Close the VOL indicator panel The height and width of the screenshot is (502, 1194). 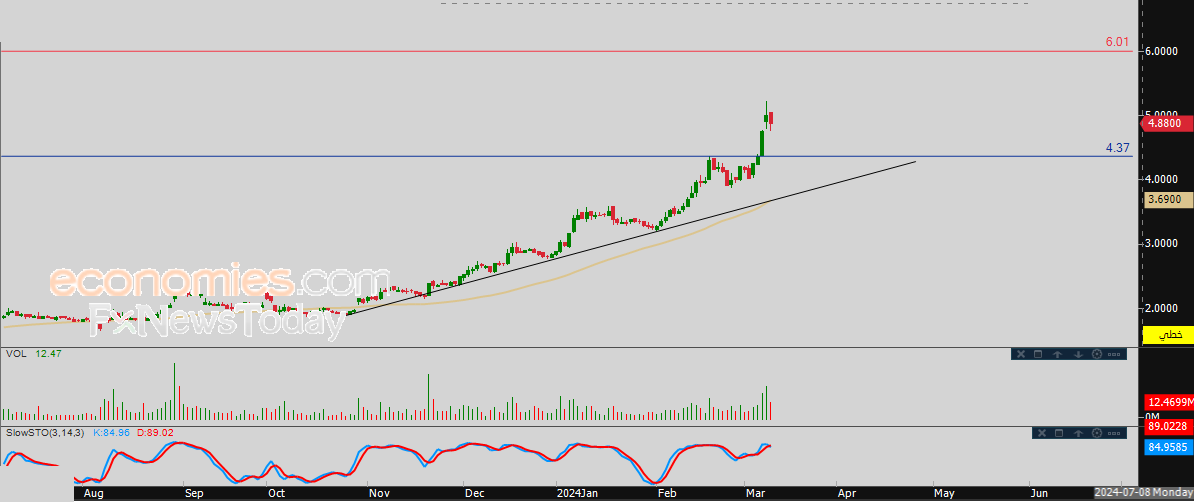[1020, 354]
